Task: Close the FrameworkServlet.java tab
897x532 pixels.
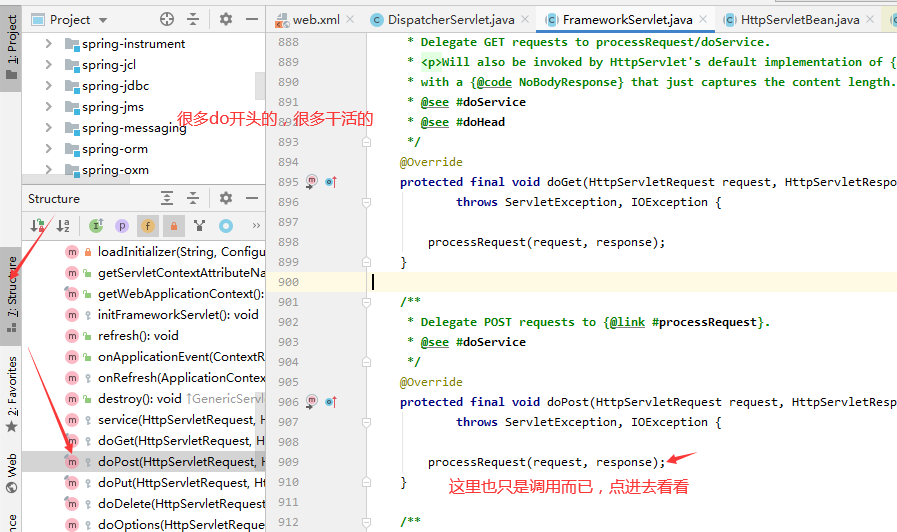Action: (703, 19)
